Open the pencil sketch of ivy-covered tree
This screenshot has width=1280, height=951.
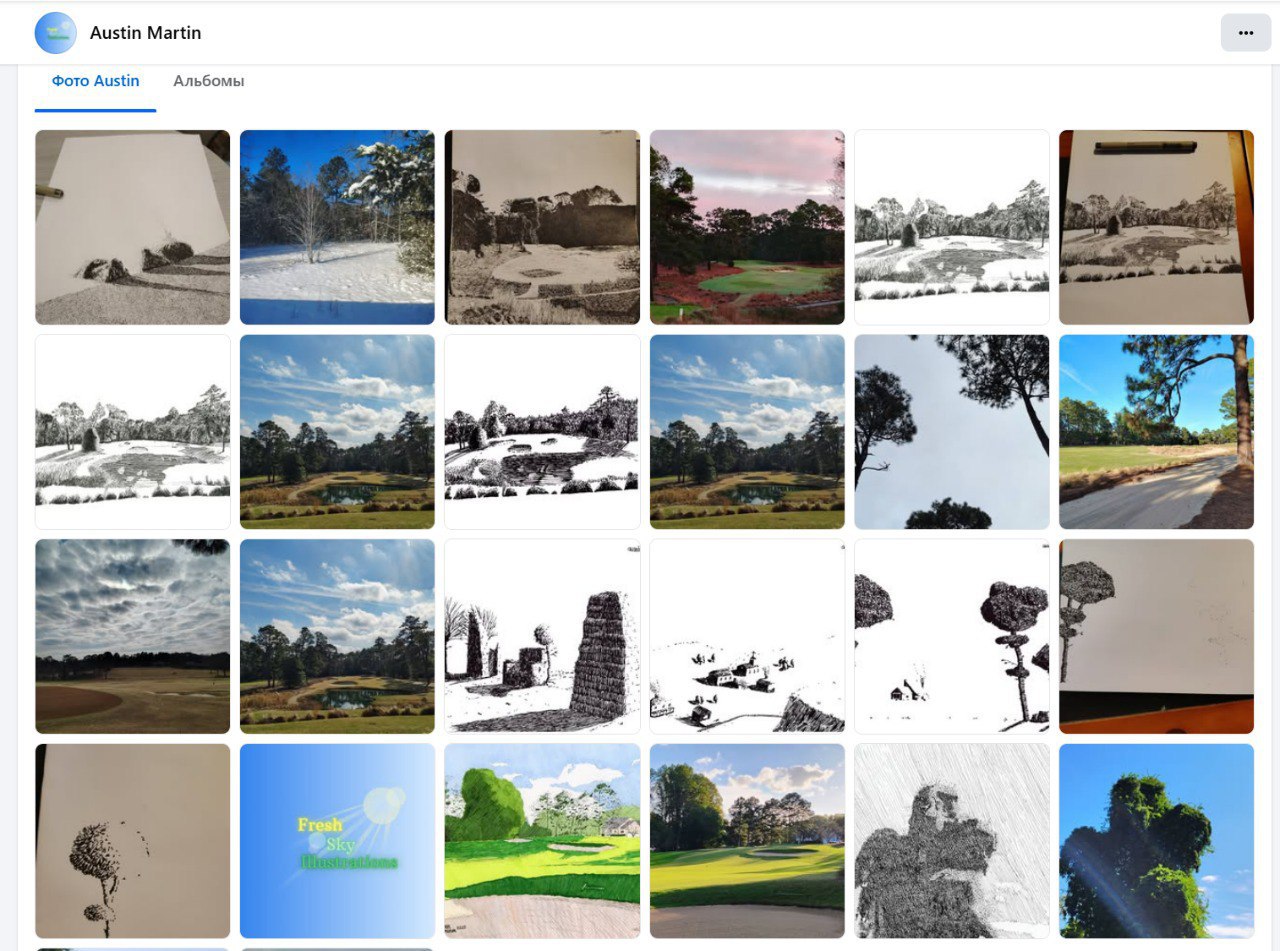pos(951,840)
